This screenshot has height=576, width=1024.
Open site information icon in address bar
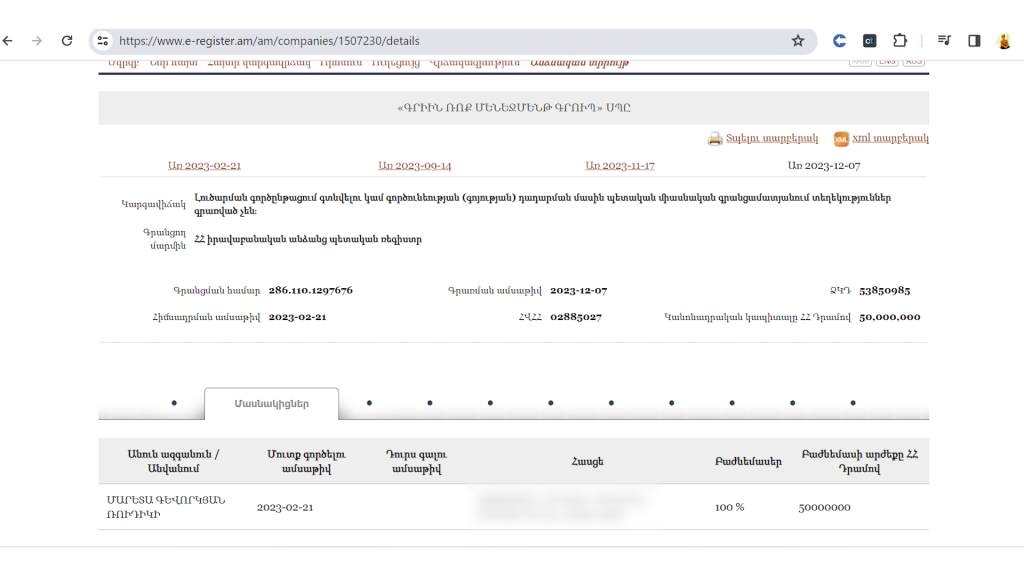[x=102, y=41]
